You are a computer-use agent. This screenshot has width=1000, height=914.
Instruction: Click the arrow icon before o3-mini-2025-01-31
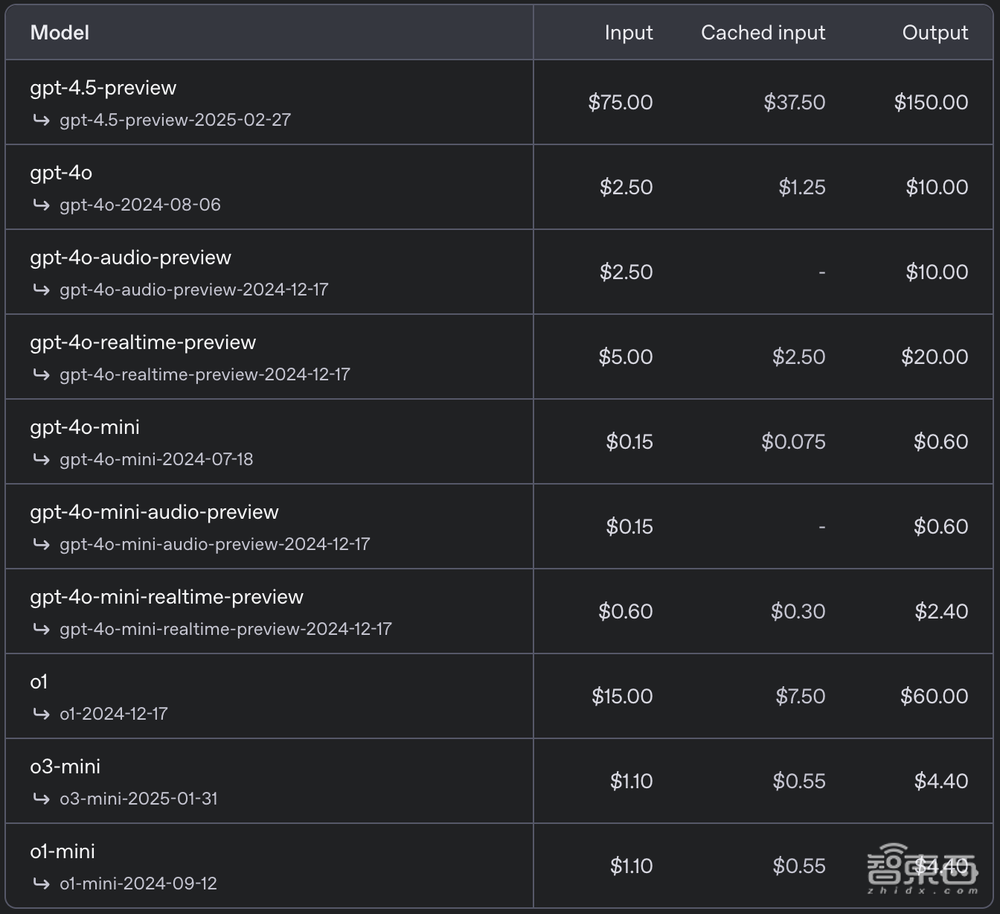click(41, 799)
